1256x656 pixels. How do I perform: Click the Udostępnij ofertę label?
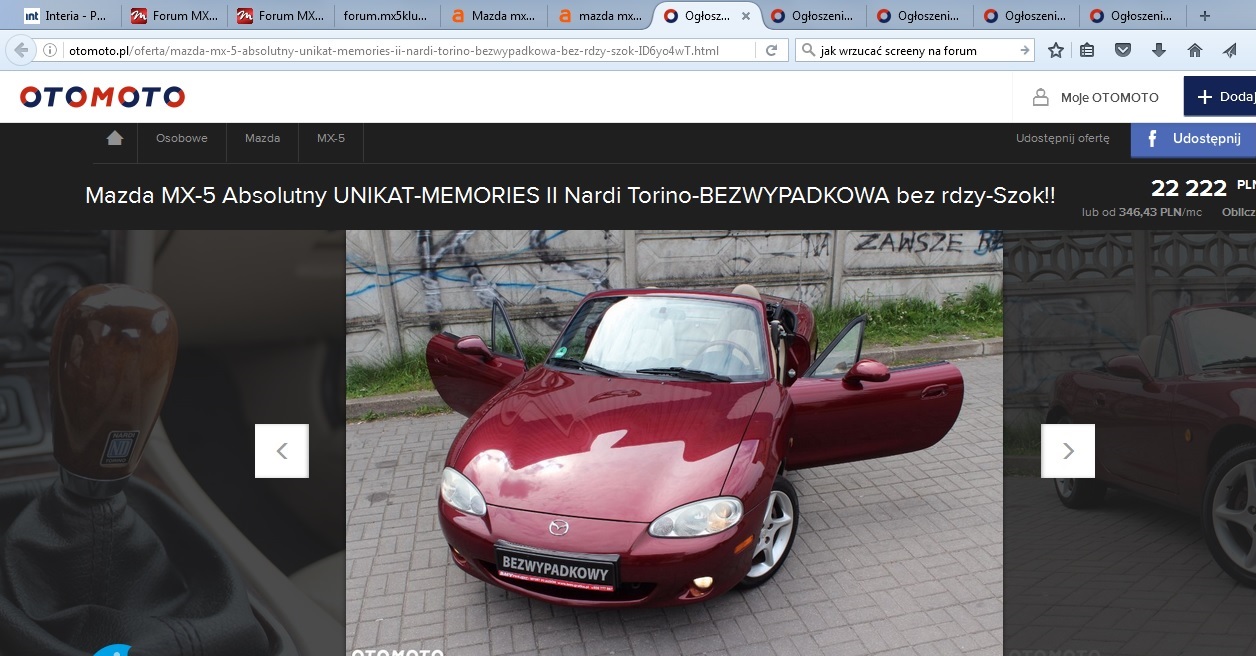pyautogui.click(x=1063, y=139)
